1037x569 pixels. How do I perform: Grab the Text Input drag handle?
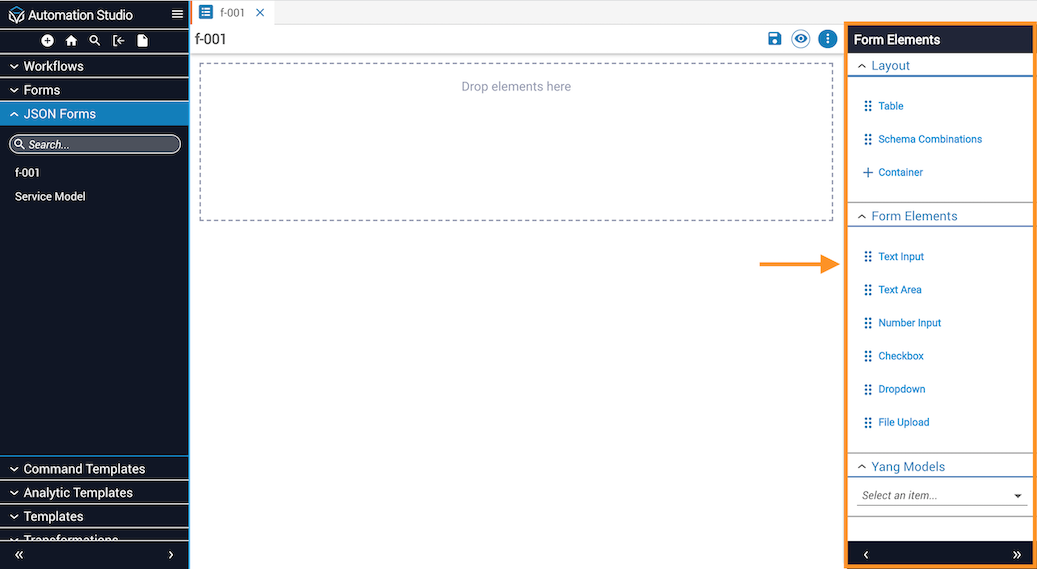click(x=868, y=256)
